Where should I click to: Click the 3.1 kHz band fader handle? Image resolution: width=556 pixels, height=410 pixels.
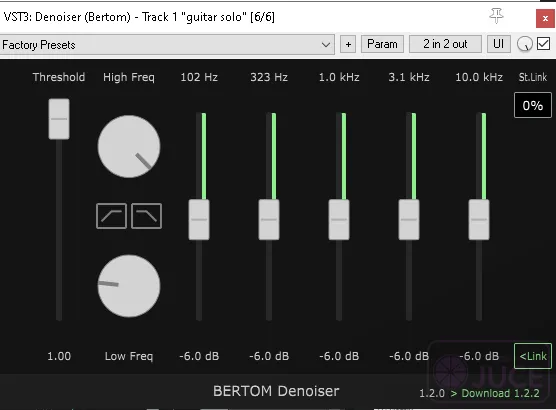click(409, 220)
